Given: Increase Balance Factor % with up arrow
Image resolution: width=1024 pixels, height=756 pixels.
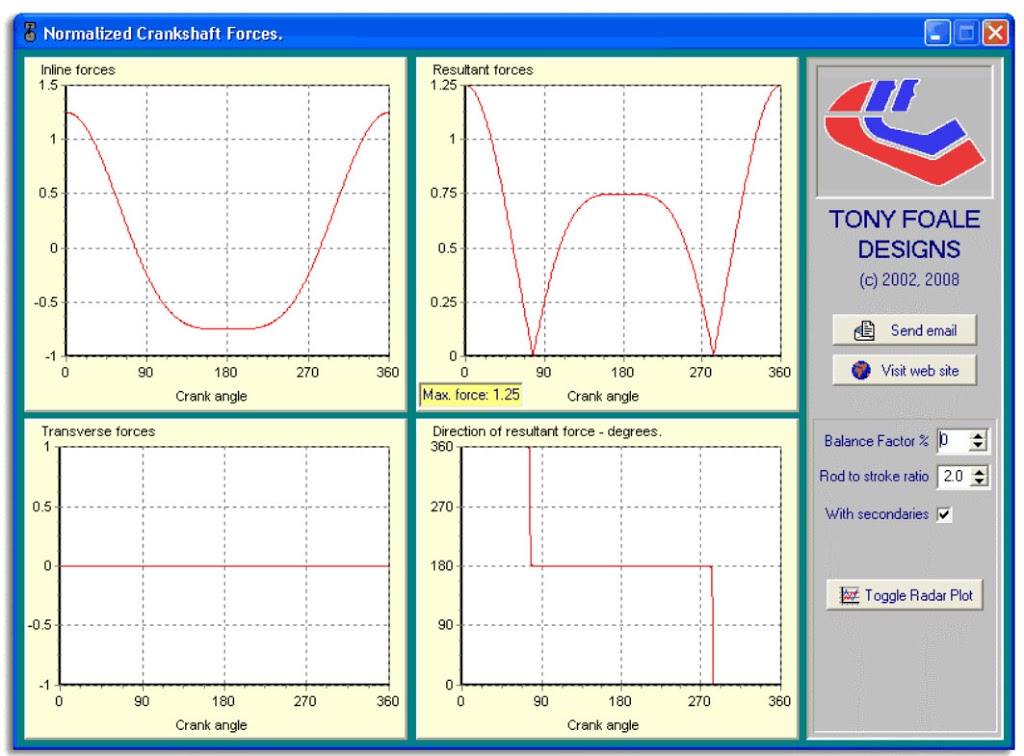Looking at the screenshot, I should click(978, 436).
